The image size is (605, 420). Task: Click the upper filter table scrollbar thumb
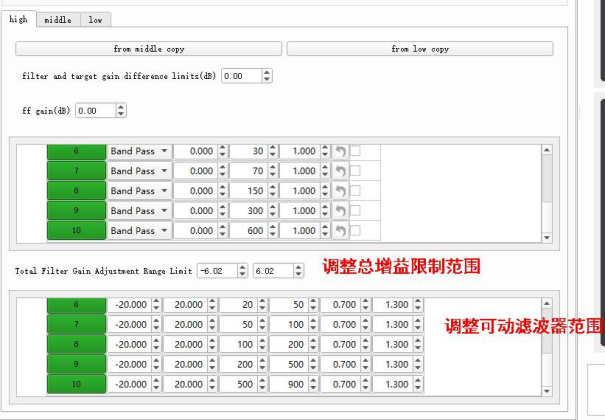coord(547,178)
